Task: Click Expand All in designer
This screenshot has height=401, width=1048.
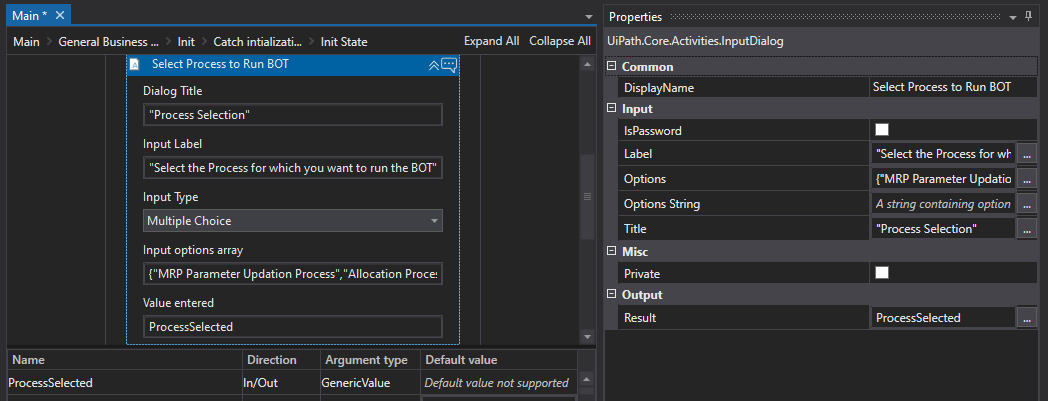Action: pos(491,41)
